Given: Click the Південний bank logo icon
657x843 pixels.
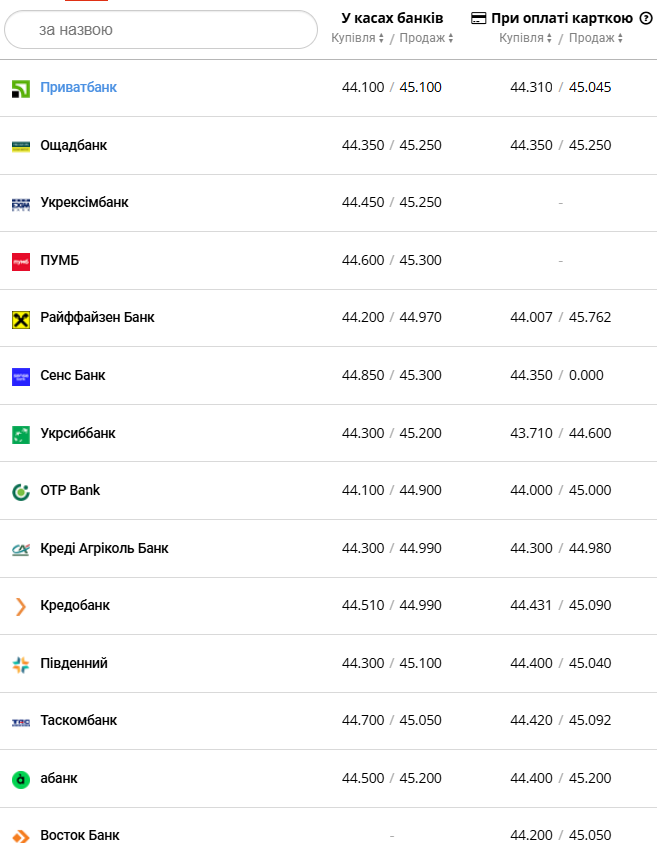Looking at the screenshot, I should point(21,665).
